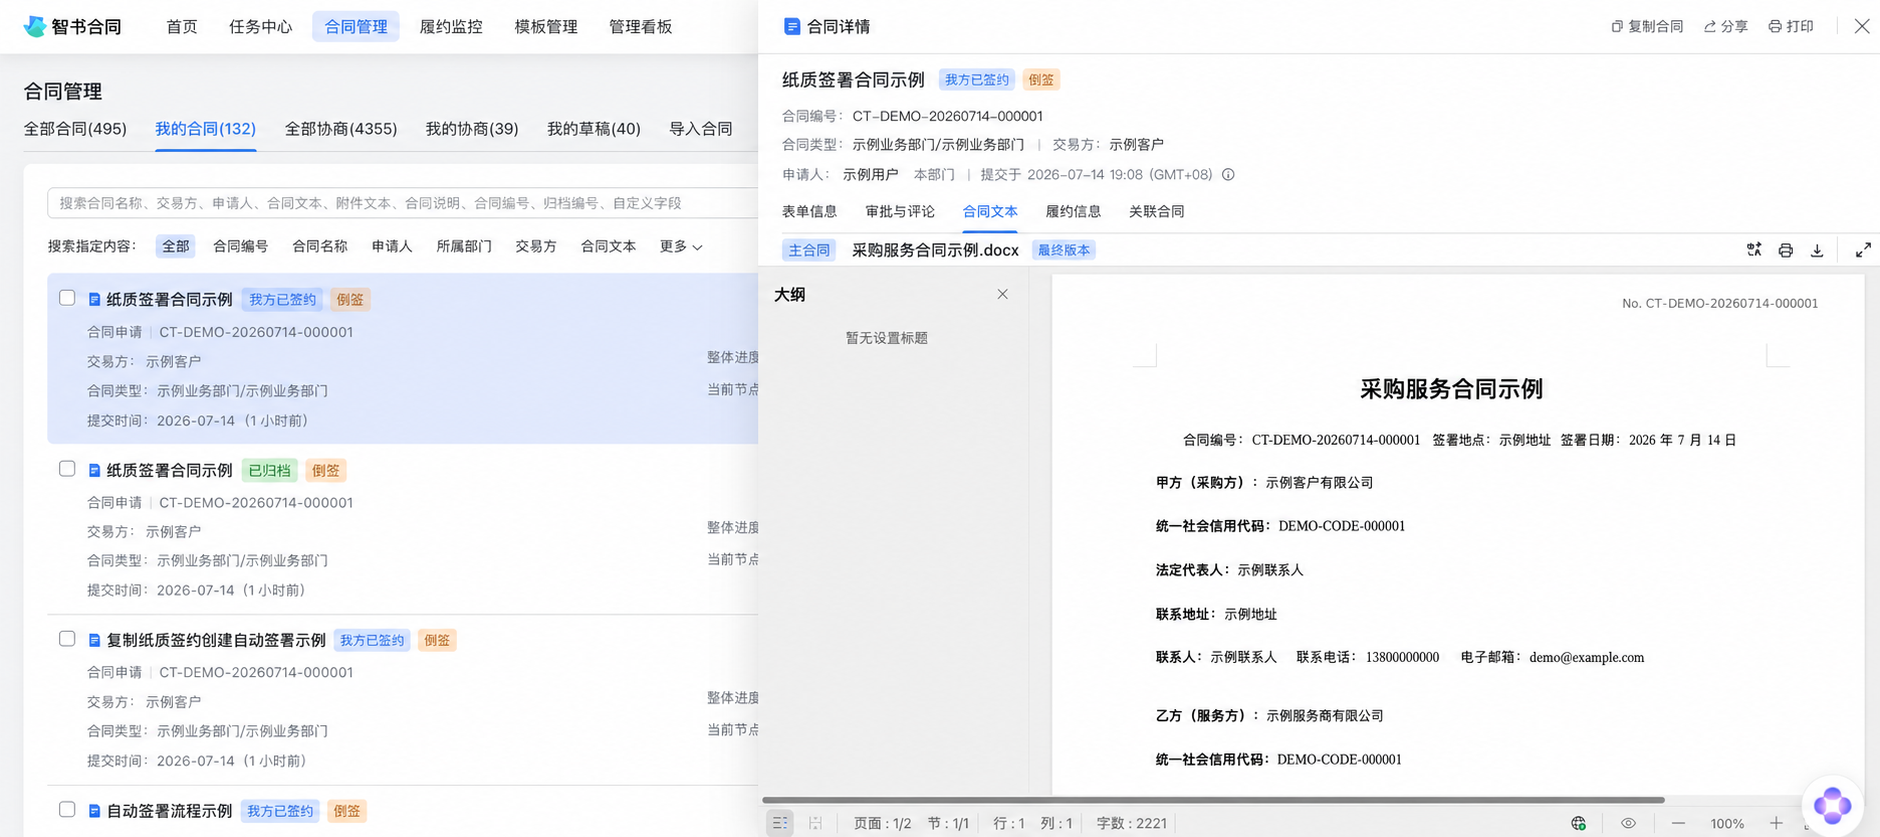Select 所属部门 search scope filter
The width and height of the screenshot is (1880, 837).
point(464,246)
